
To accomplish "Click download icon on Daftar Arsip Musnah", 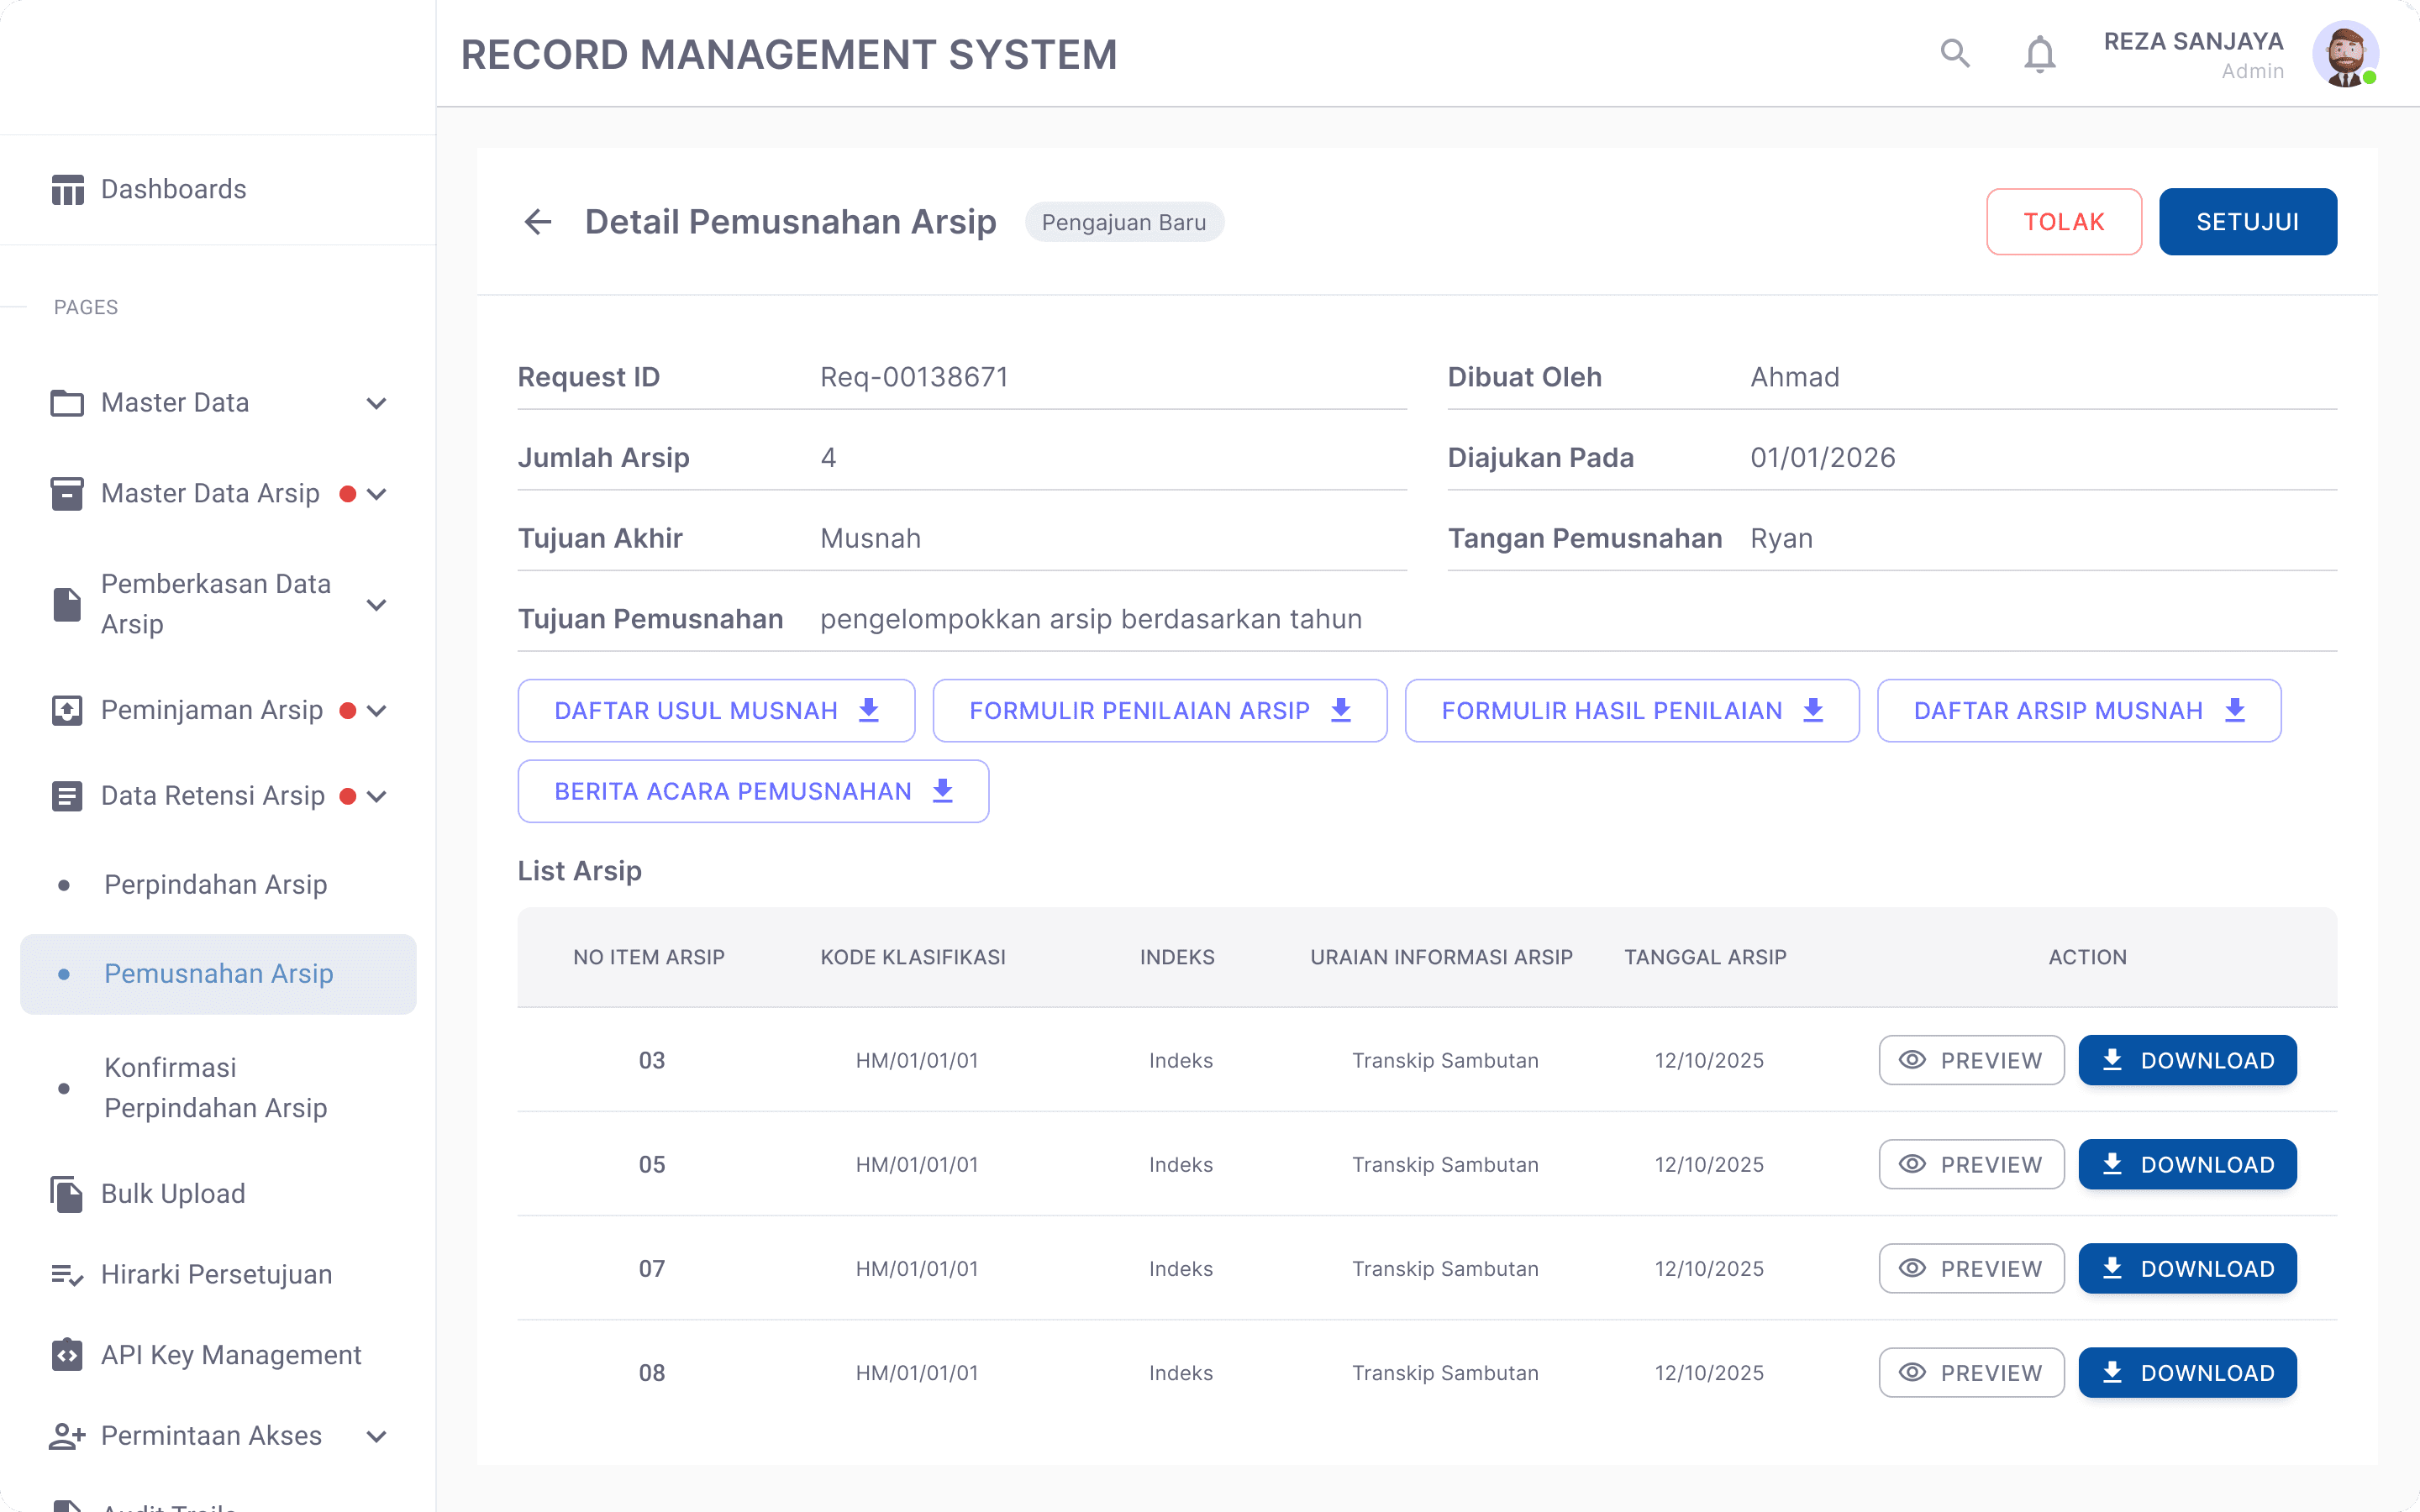I will pos(2235,710).
